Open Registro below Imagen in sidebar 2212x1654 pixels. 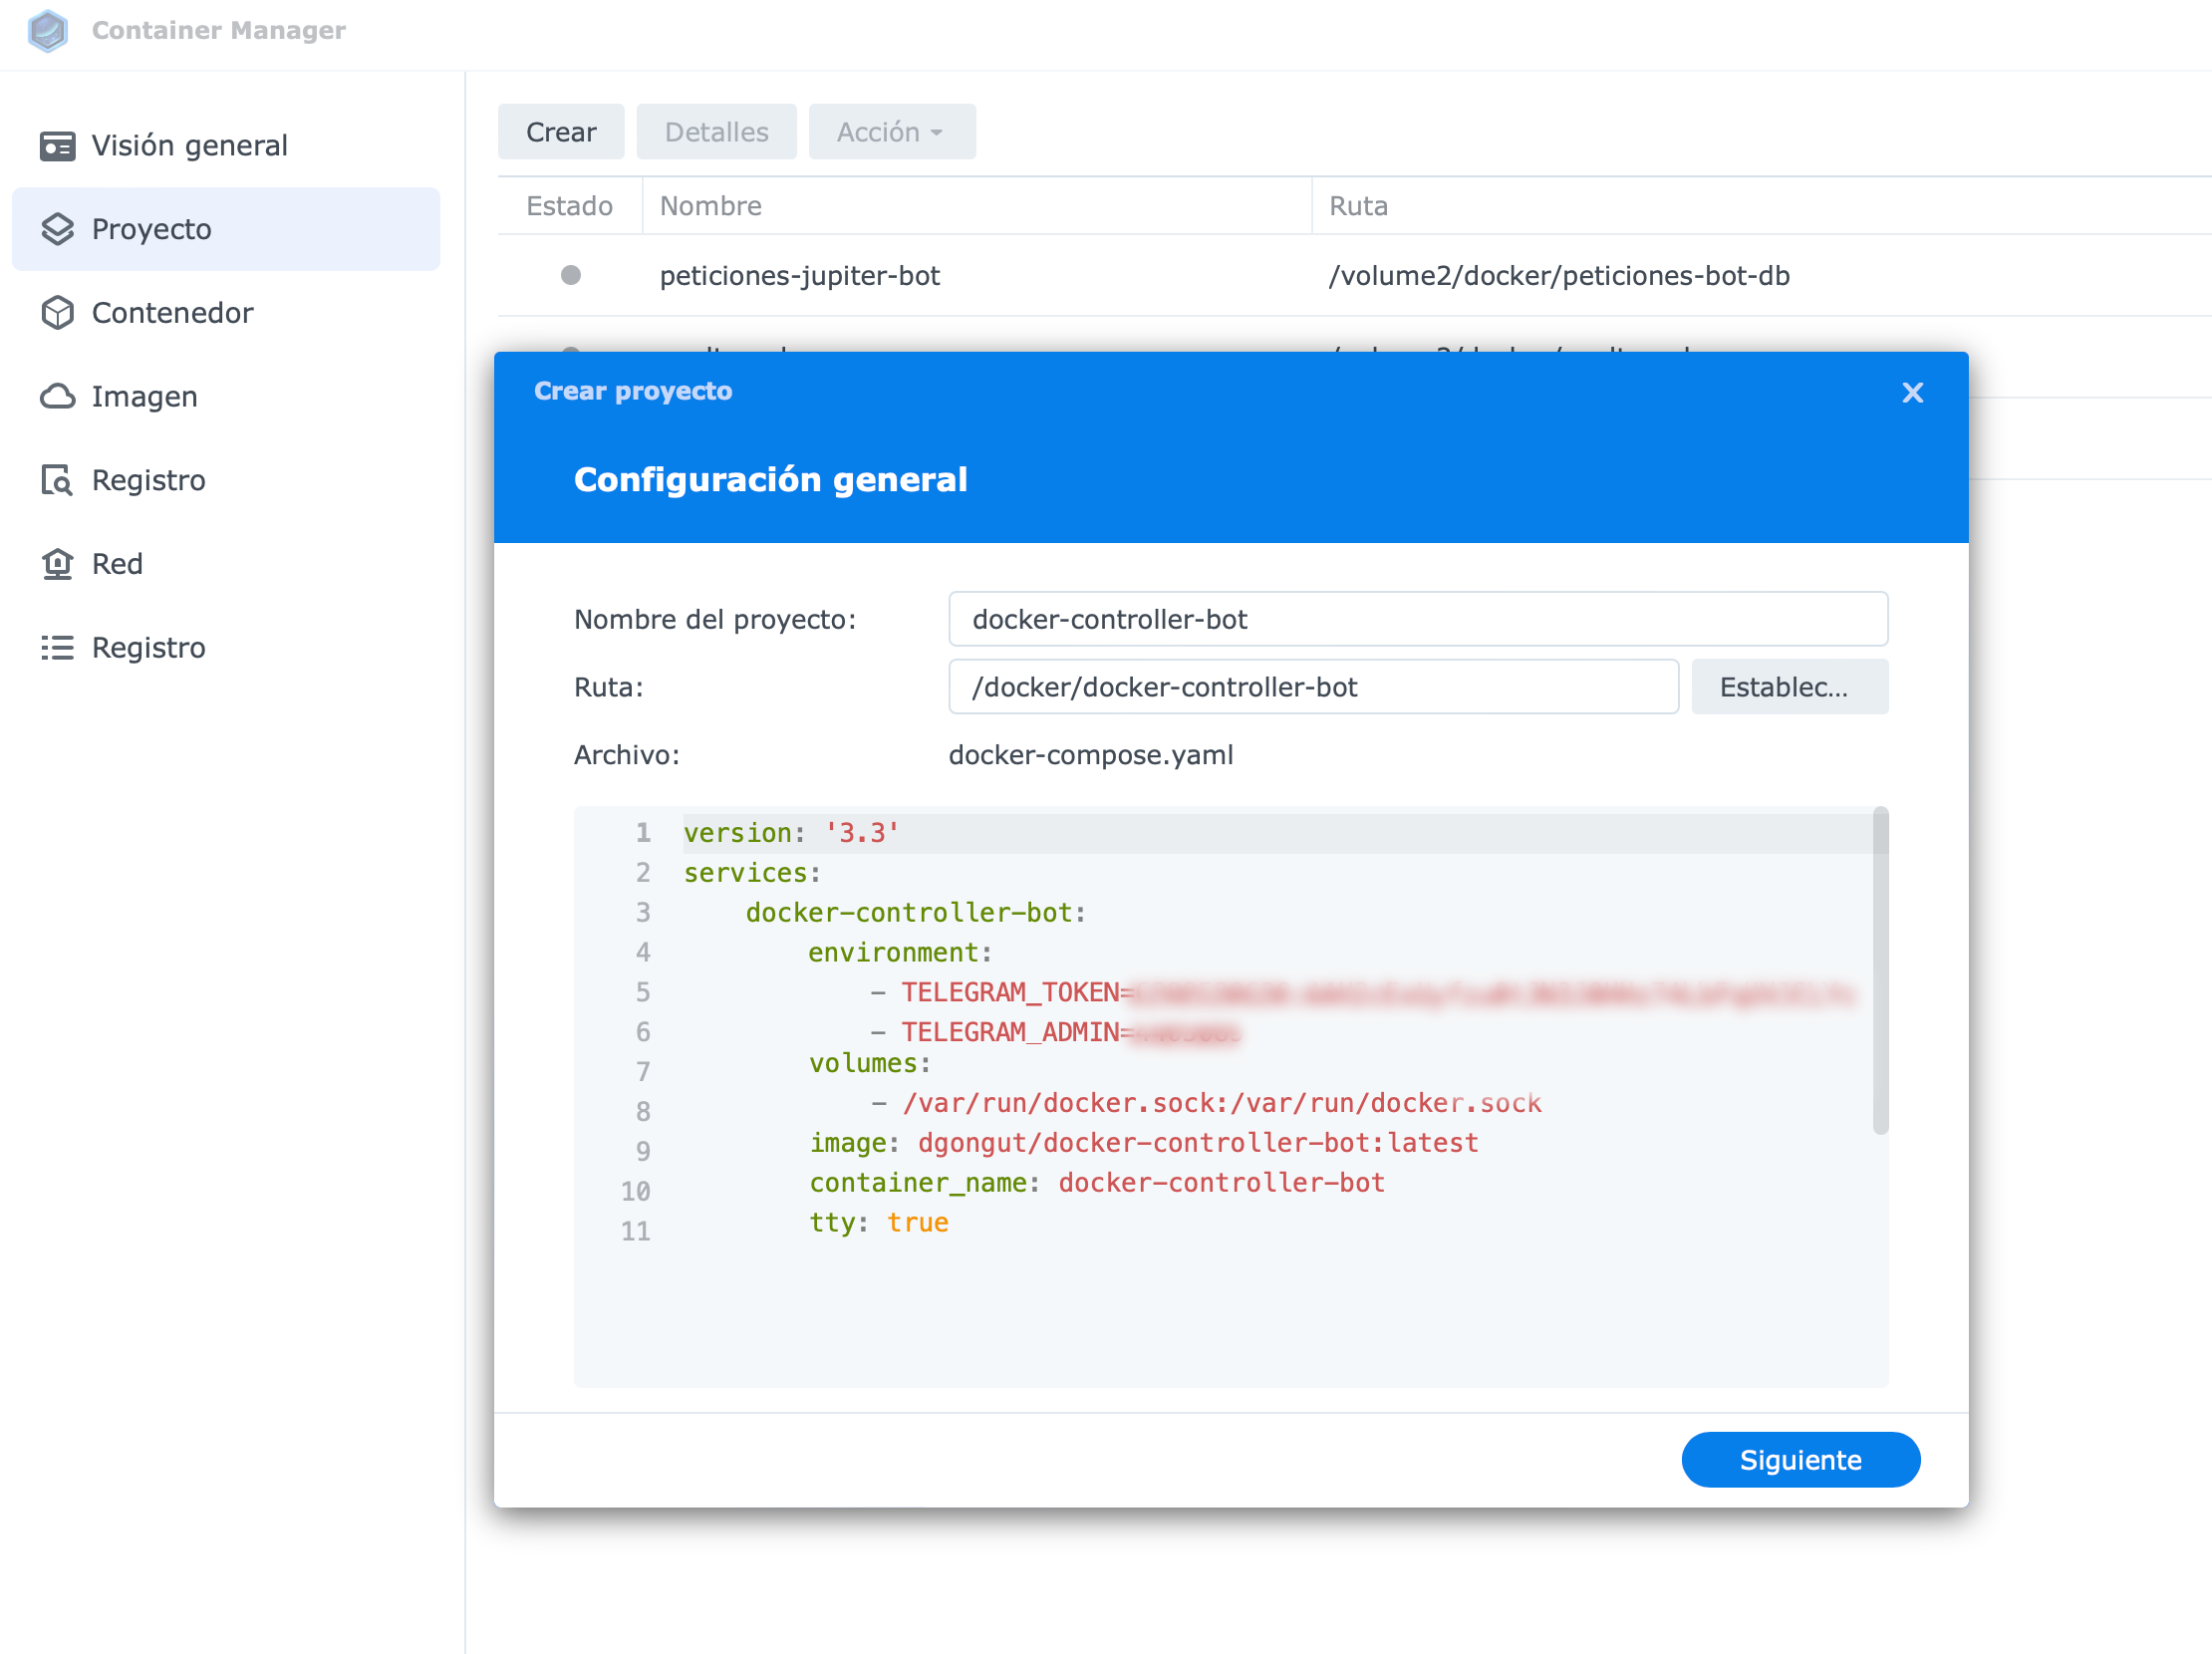(x=226, y=481)
